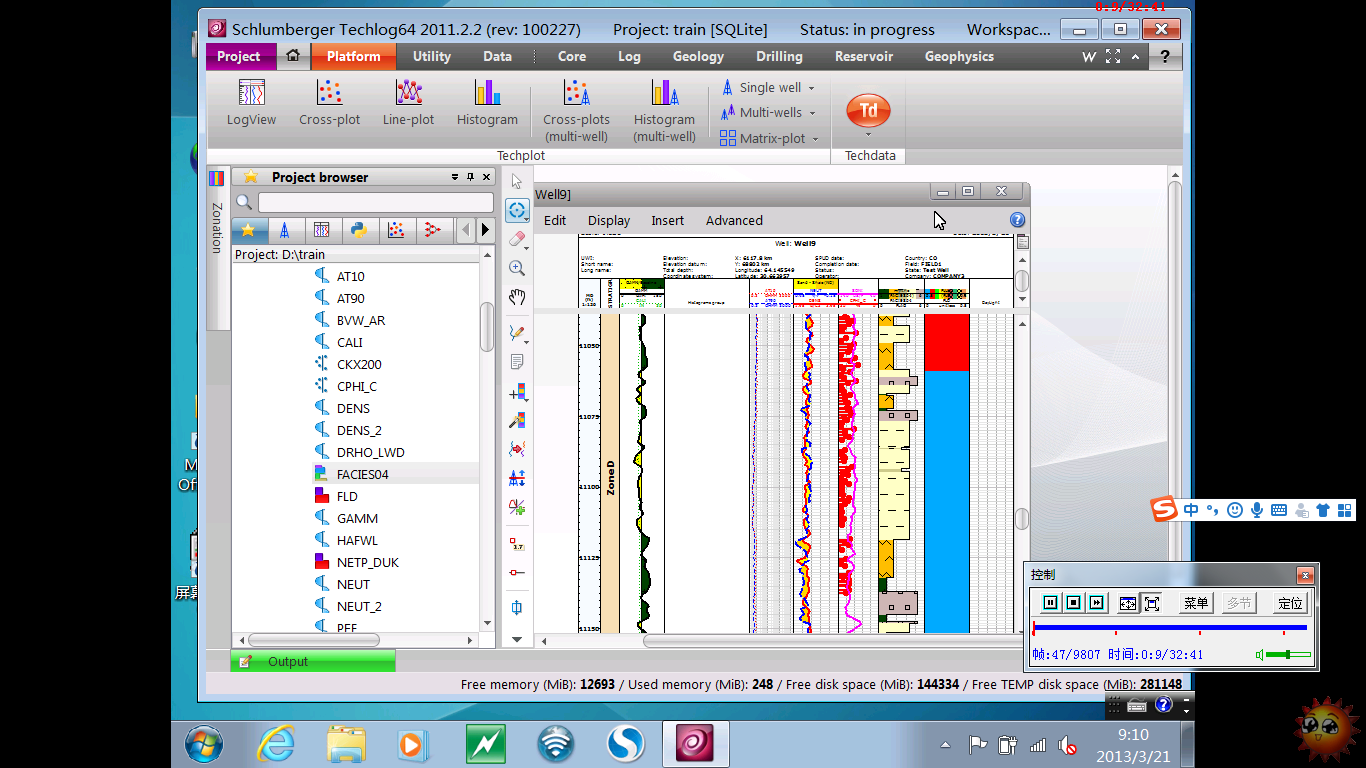
Task: Click the home icon in the ribbon
Action: 292,56
